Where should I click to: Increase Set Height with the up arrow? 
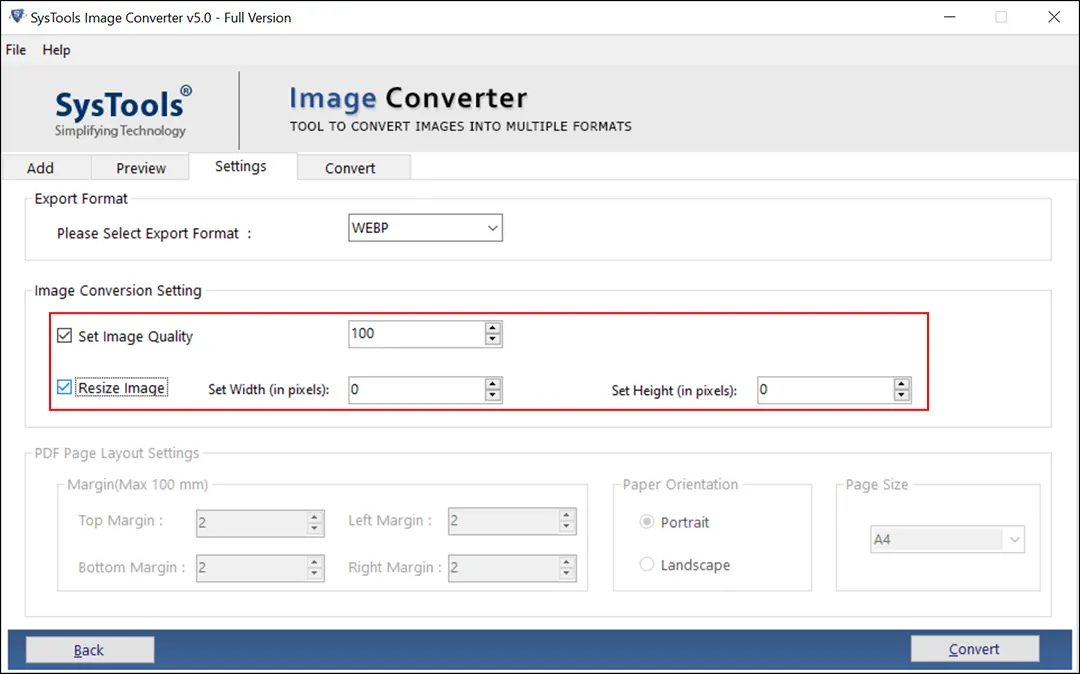902,384
